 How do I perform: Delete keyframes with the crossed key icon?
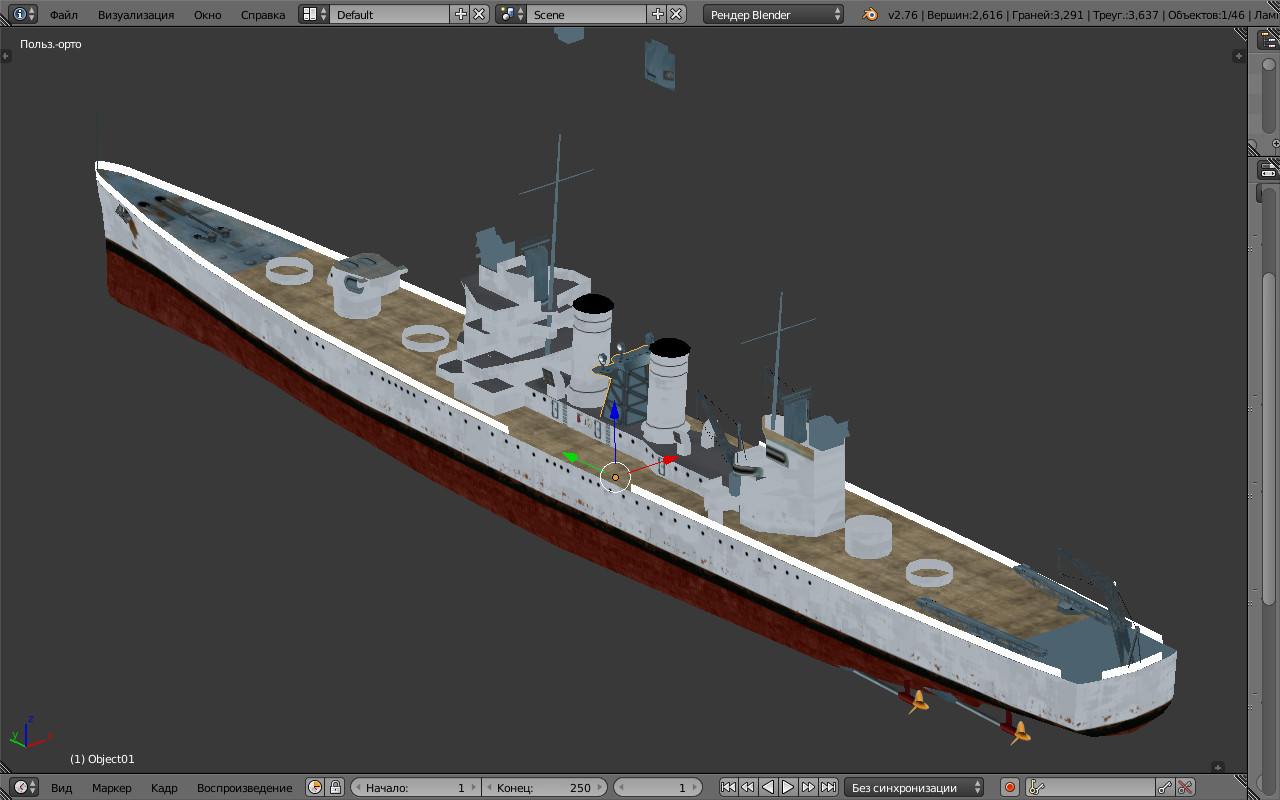point(1186,787)
